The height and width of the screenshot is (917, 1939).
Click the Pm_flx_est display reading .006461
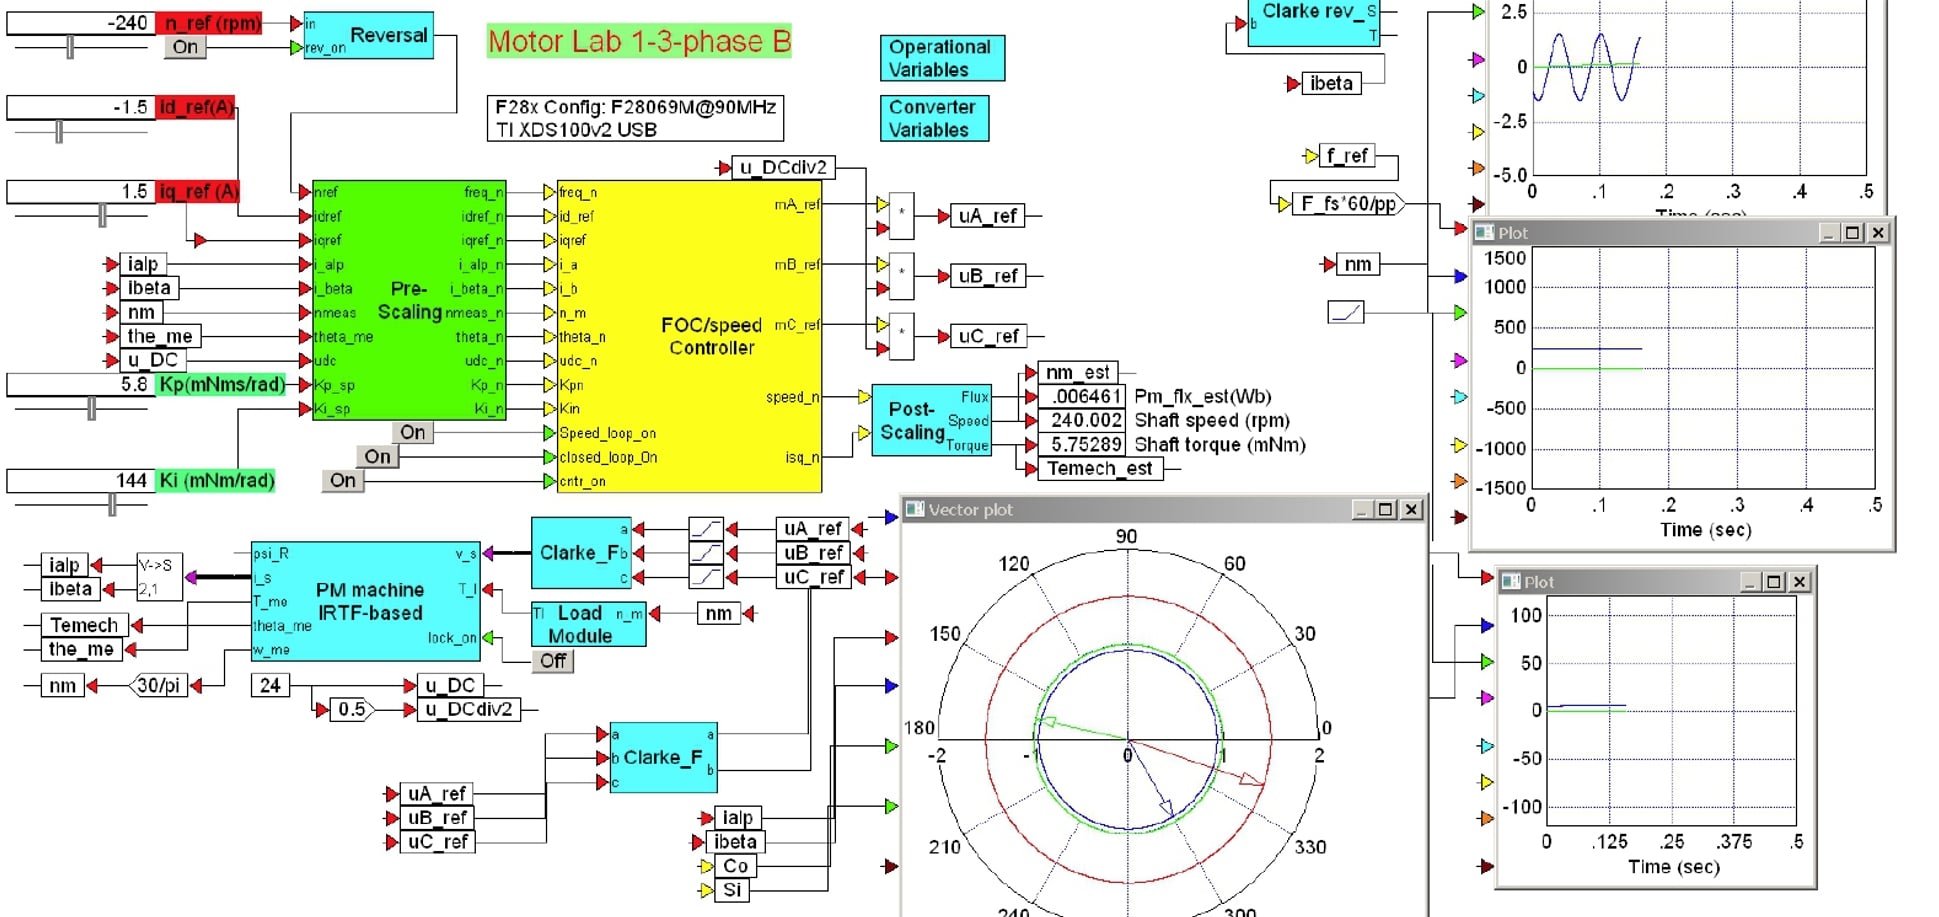click(1082, 396)
